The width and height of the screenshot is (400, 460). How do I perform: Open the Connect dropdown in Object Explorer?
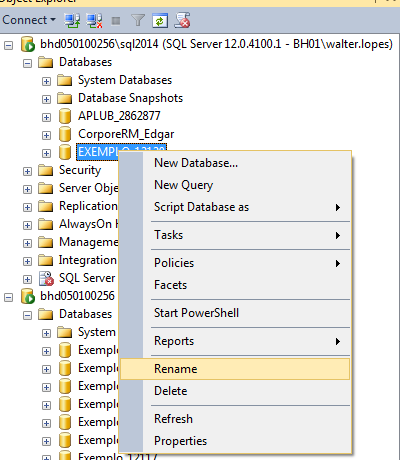click(x=29, y=20)
